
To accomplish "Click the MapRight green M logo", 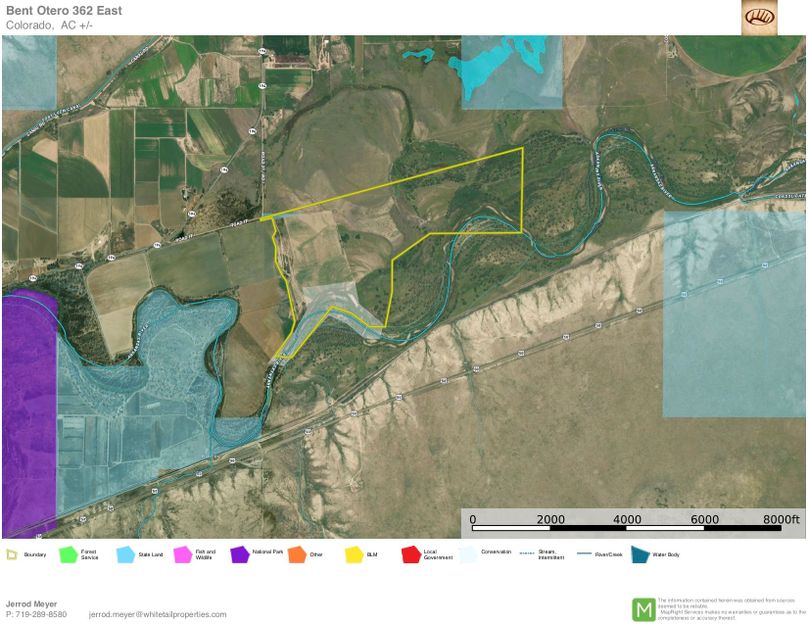I will pyautogui.click(x=643, y=609).
